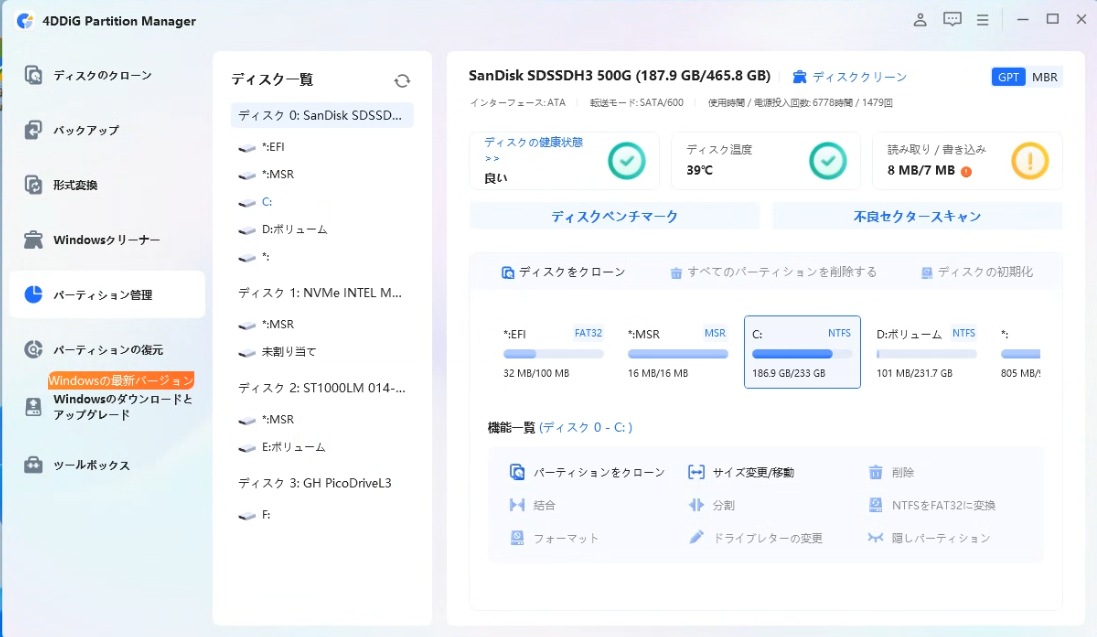Viewport: 1097px width, 637px height.
Task: Select the 805 MB partition card
Action: [1020, 352]
